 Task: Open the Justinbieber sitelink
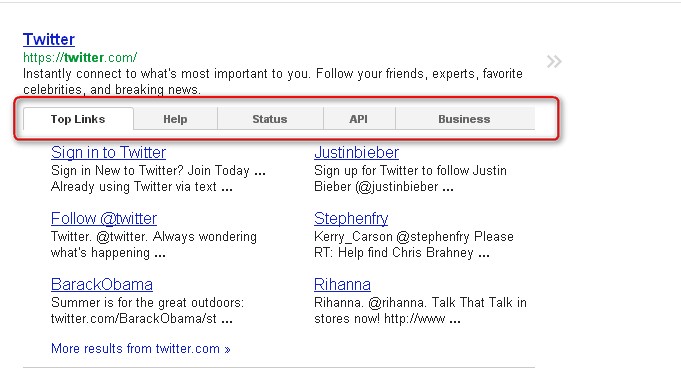point(356,153)
